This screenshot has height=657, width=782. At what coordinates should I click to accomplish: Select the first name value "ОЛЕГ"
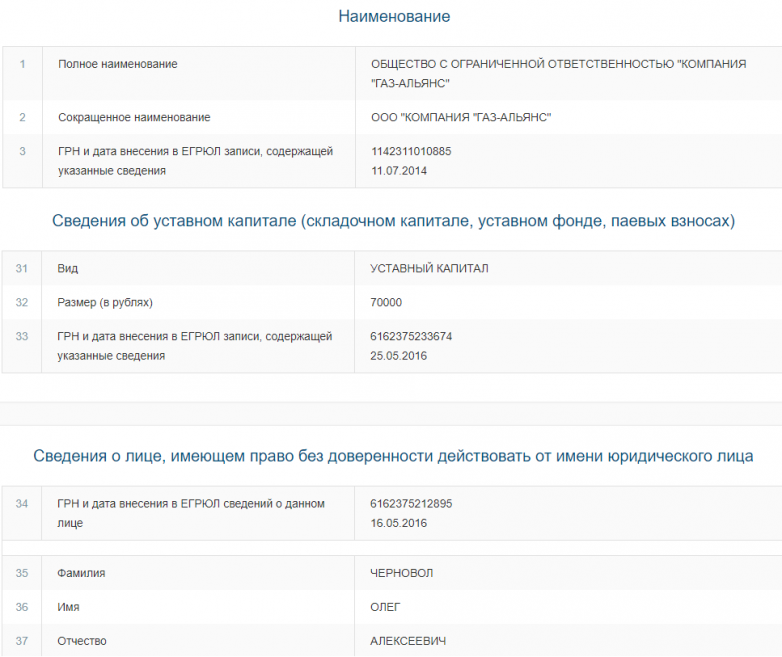click(x=386, y=607)
